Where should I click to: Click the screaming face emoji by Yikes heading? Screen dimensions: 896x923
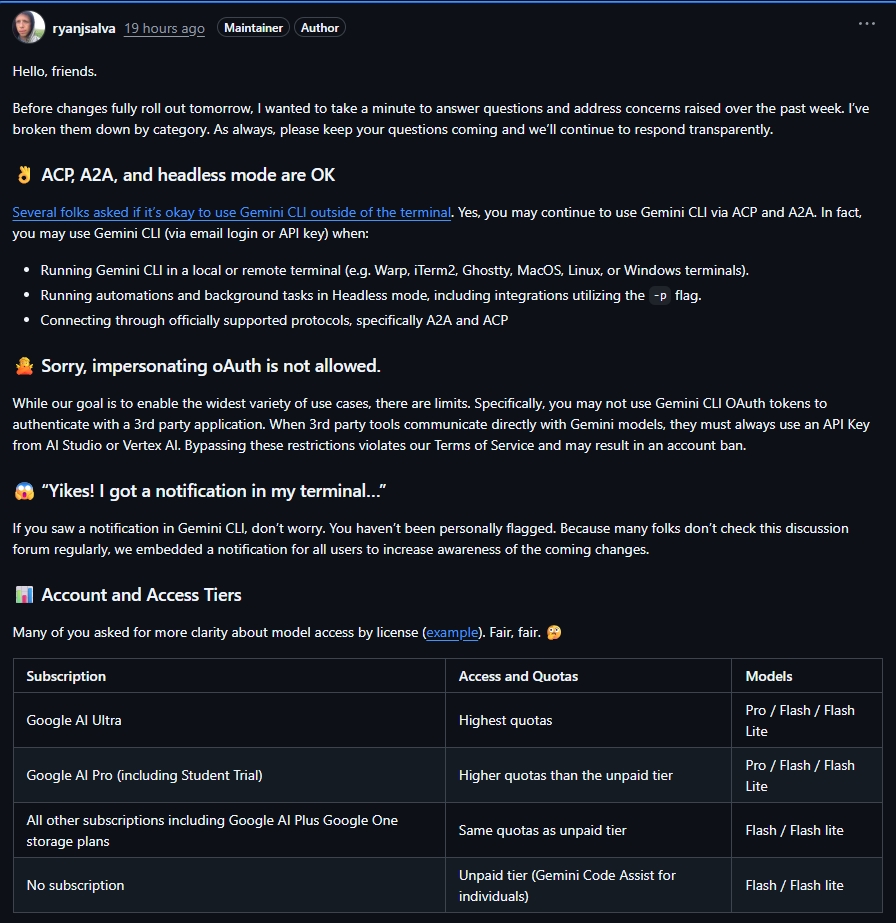25,491
